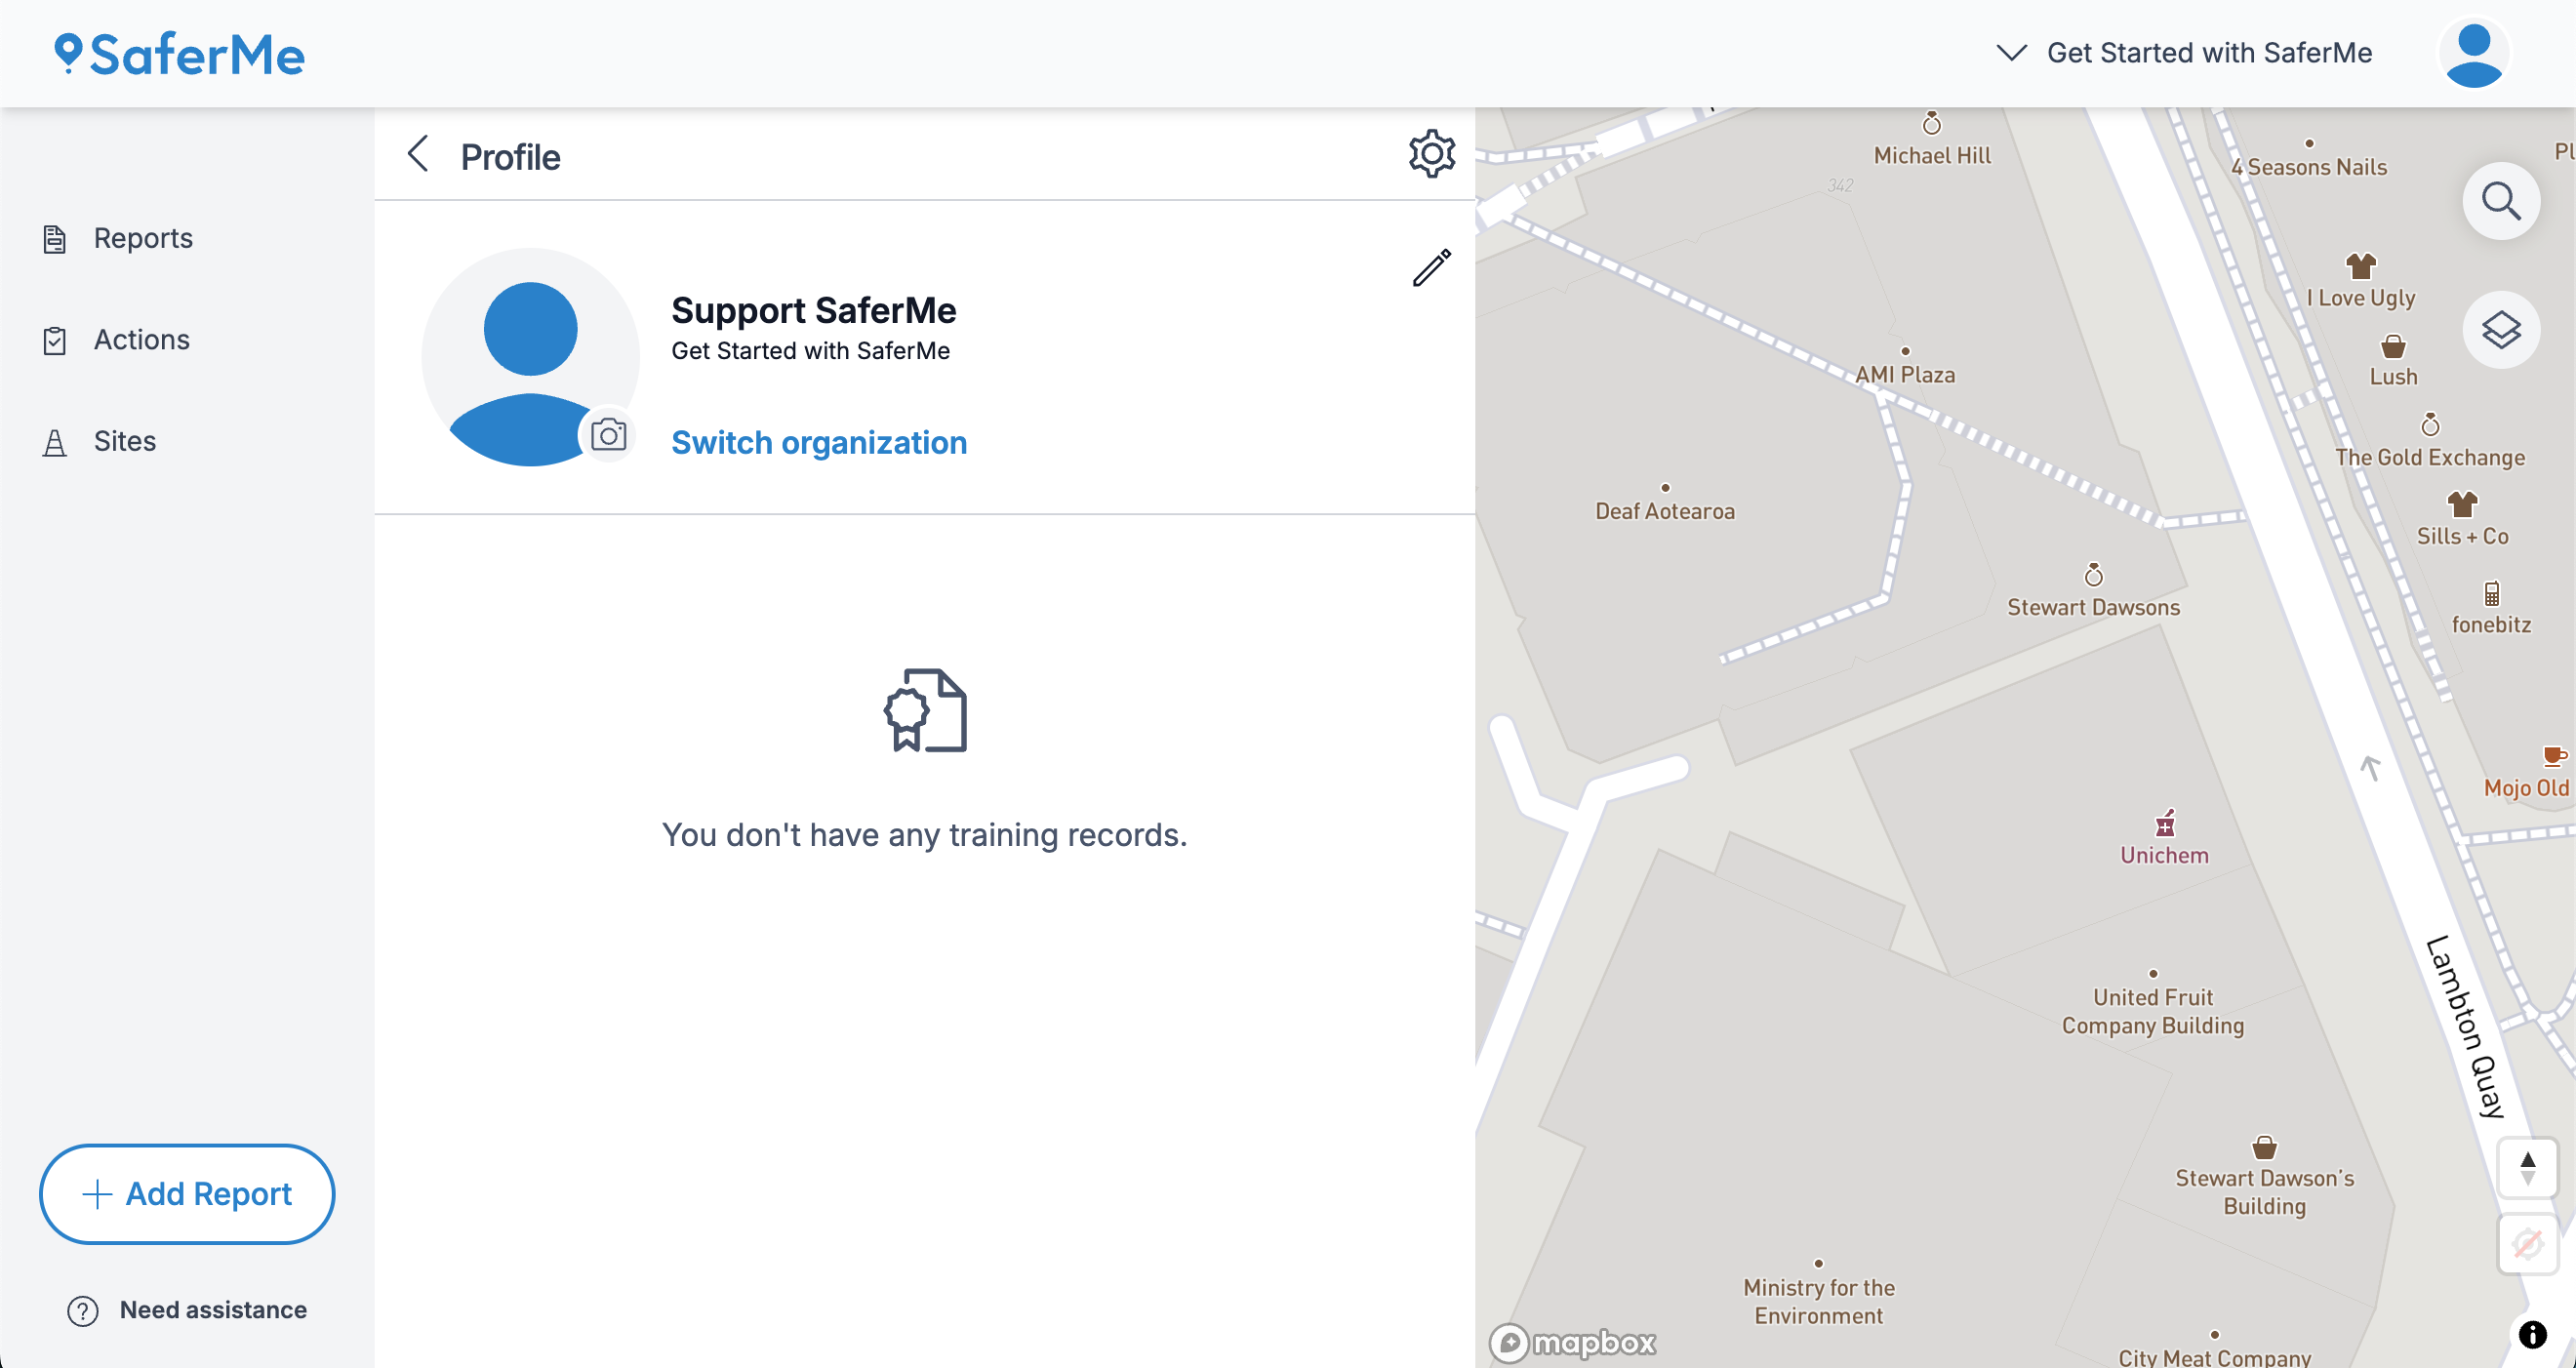This screenshot has height=1368, width=2576.
Task: Toggle the map attribution info icon
Action: 2532,1334
